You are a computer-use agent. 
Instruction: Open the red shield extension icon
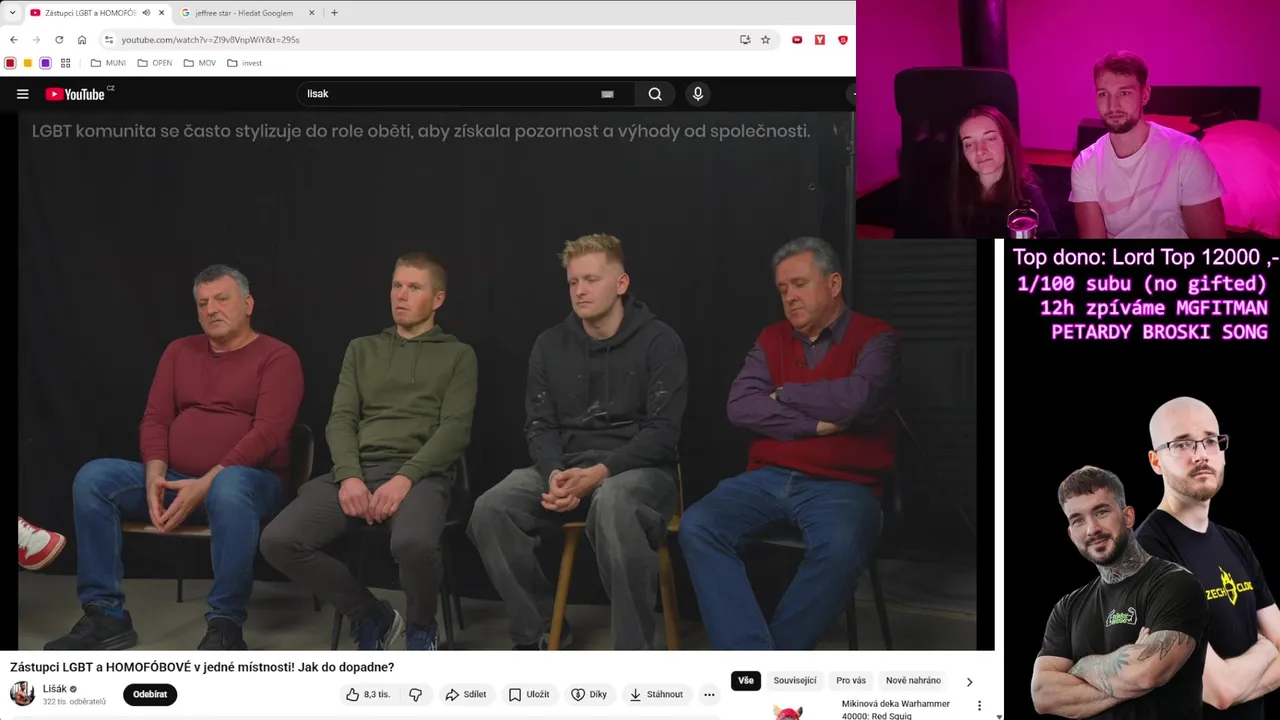843,40
